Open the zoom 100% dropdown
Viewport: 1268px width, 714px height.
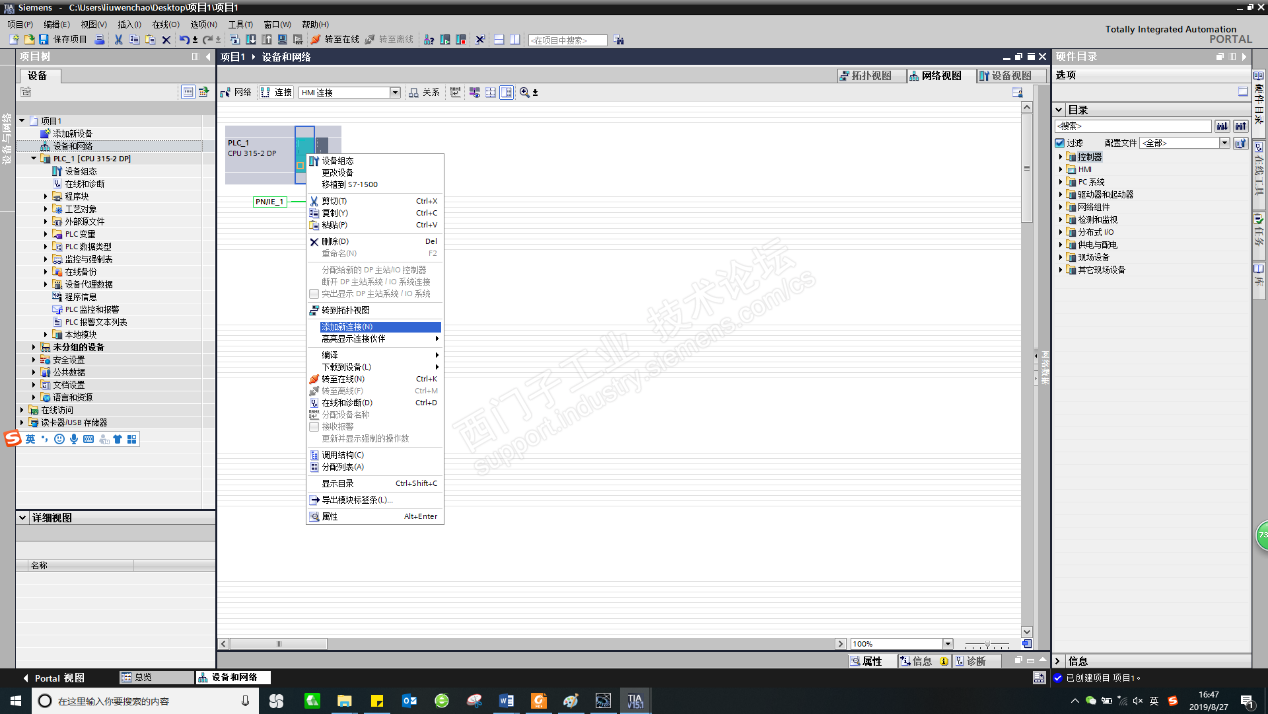pos(947,644)
